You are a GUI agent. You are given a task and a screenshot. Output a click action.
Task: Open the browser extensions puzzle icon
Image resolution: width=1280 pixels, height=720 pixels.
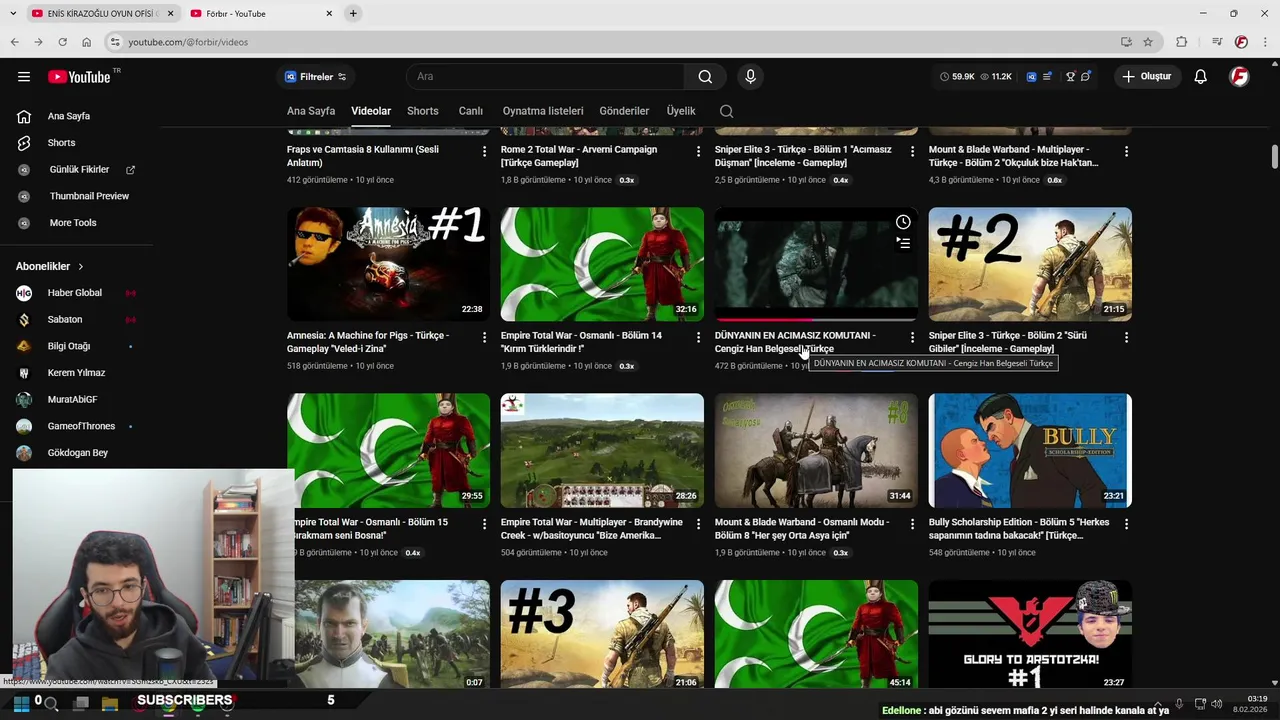[x=1181, y=42]
